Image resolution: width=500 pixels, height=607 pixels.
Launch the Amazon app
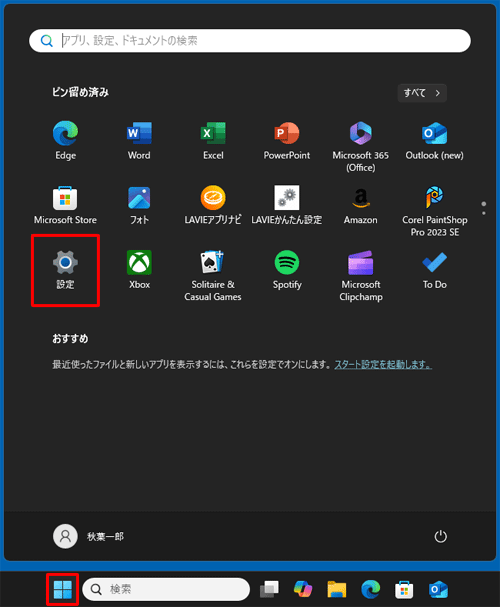361,205
